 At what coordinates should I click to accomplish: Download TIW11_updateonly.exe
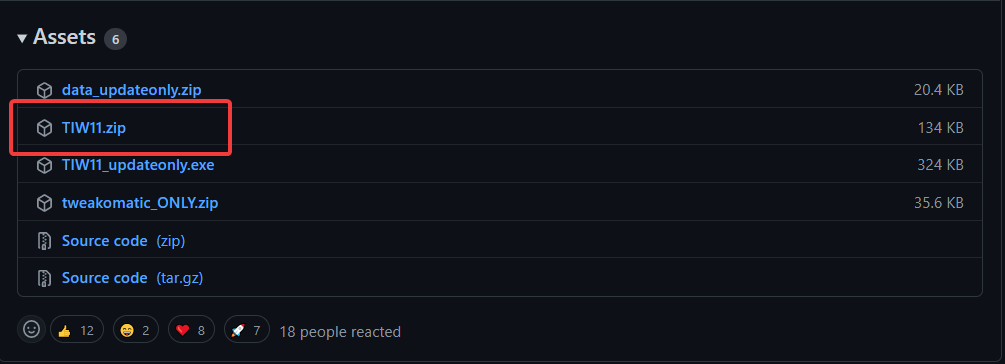tap(138, 165)
